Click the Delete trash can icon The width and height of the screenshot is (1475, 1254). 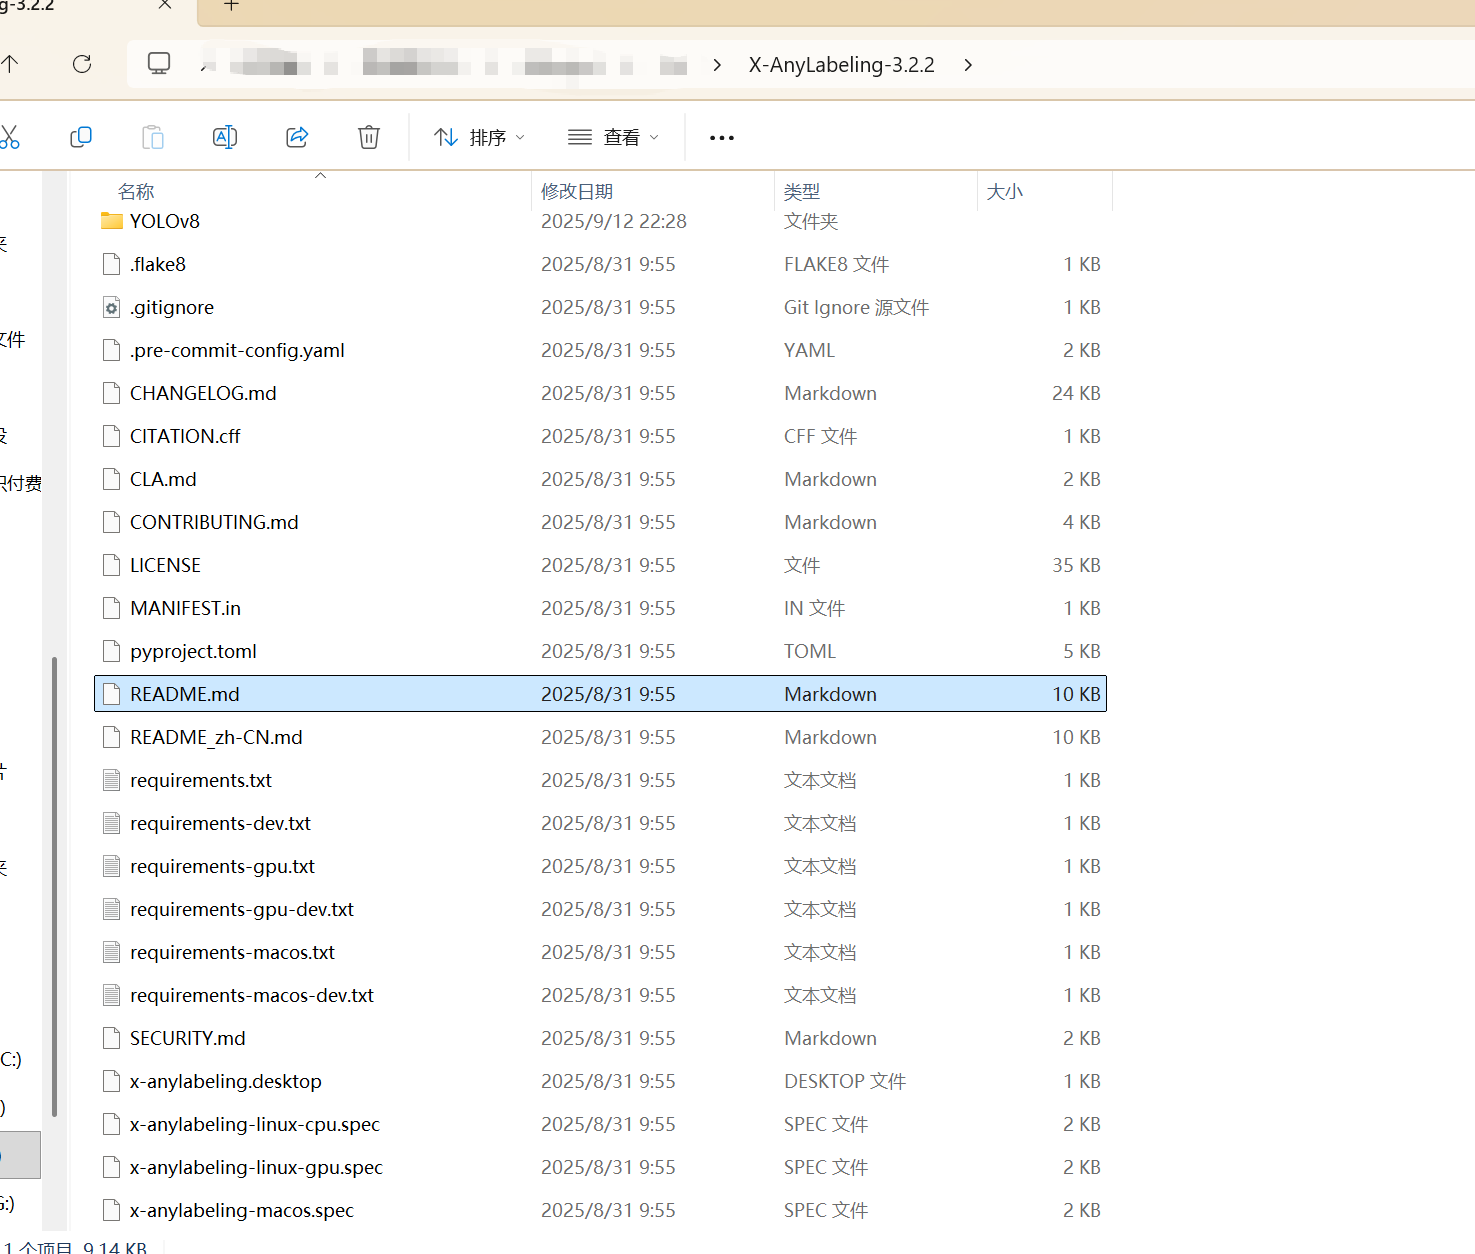[369, 137]
